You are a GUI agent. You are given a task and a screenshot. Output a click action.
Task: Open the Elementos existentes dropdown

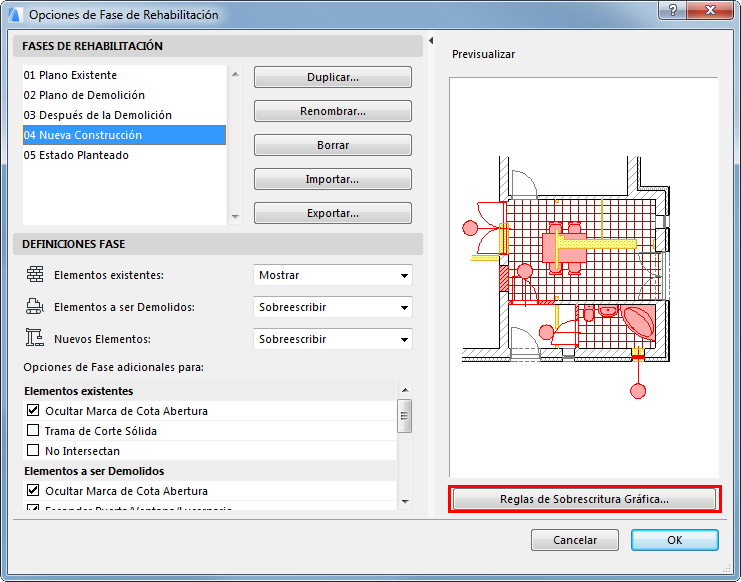[333, 275]
